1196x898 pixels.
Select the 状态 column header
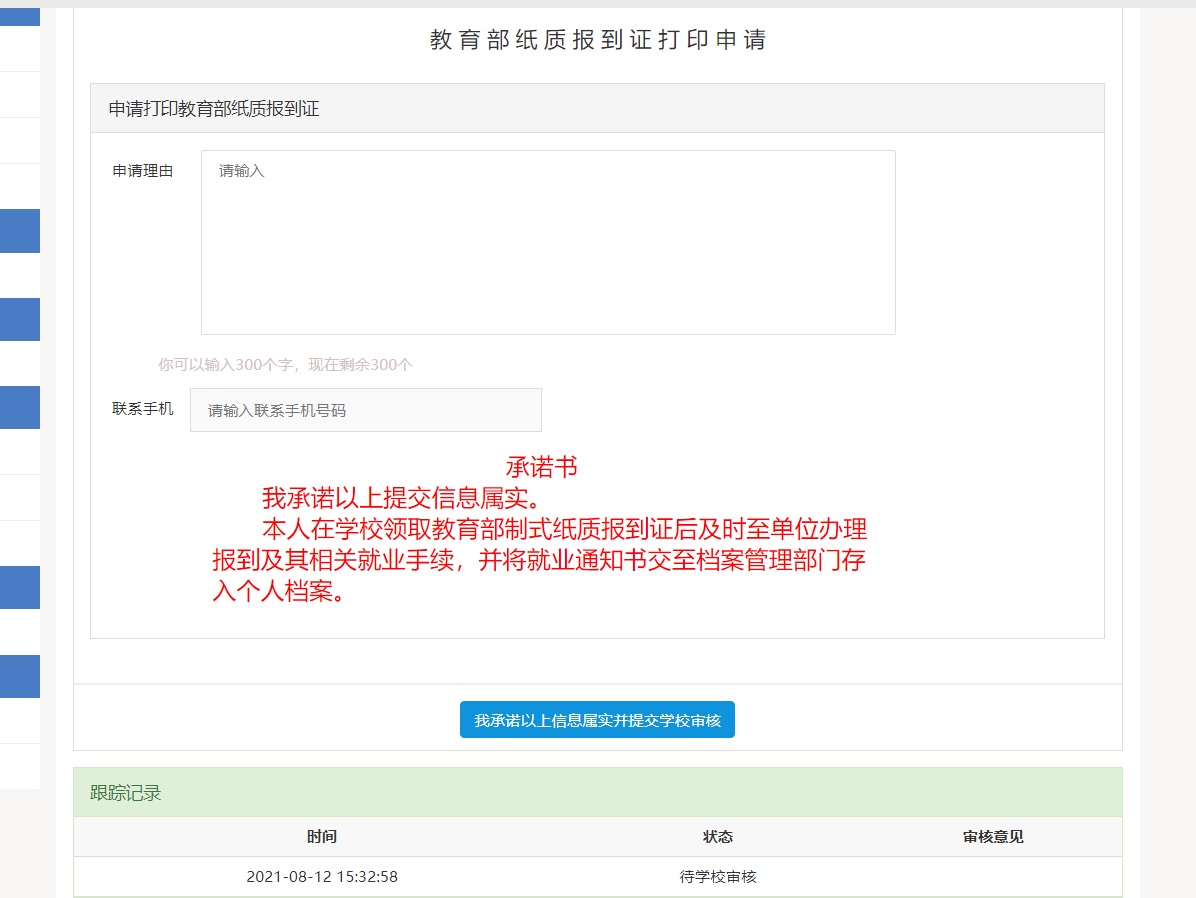coord(718,837)
